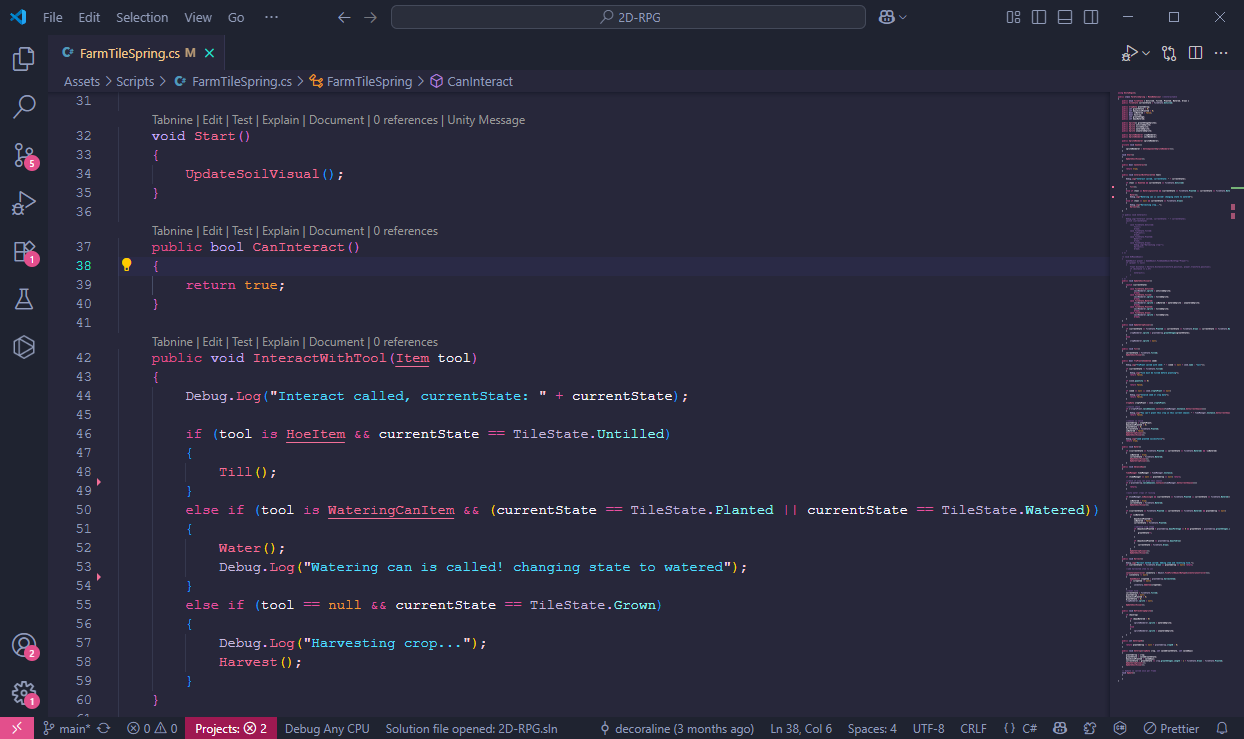Click the lightbulb code action on line 38
This screenshot has height=739, width=1244.
[127, 265]
